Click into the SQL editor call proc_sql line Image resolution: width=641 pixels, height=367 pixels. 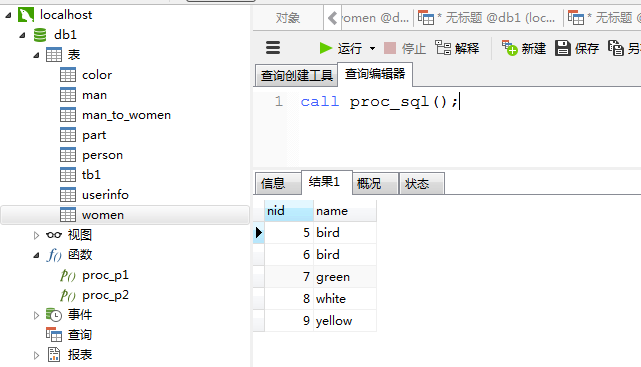[x=379, y=101]
